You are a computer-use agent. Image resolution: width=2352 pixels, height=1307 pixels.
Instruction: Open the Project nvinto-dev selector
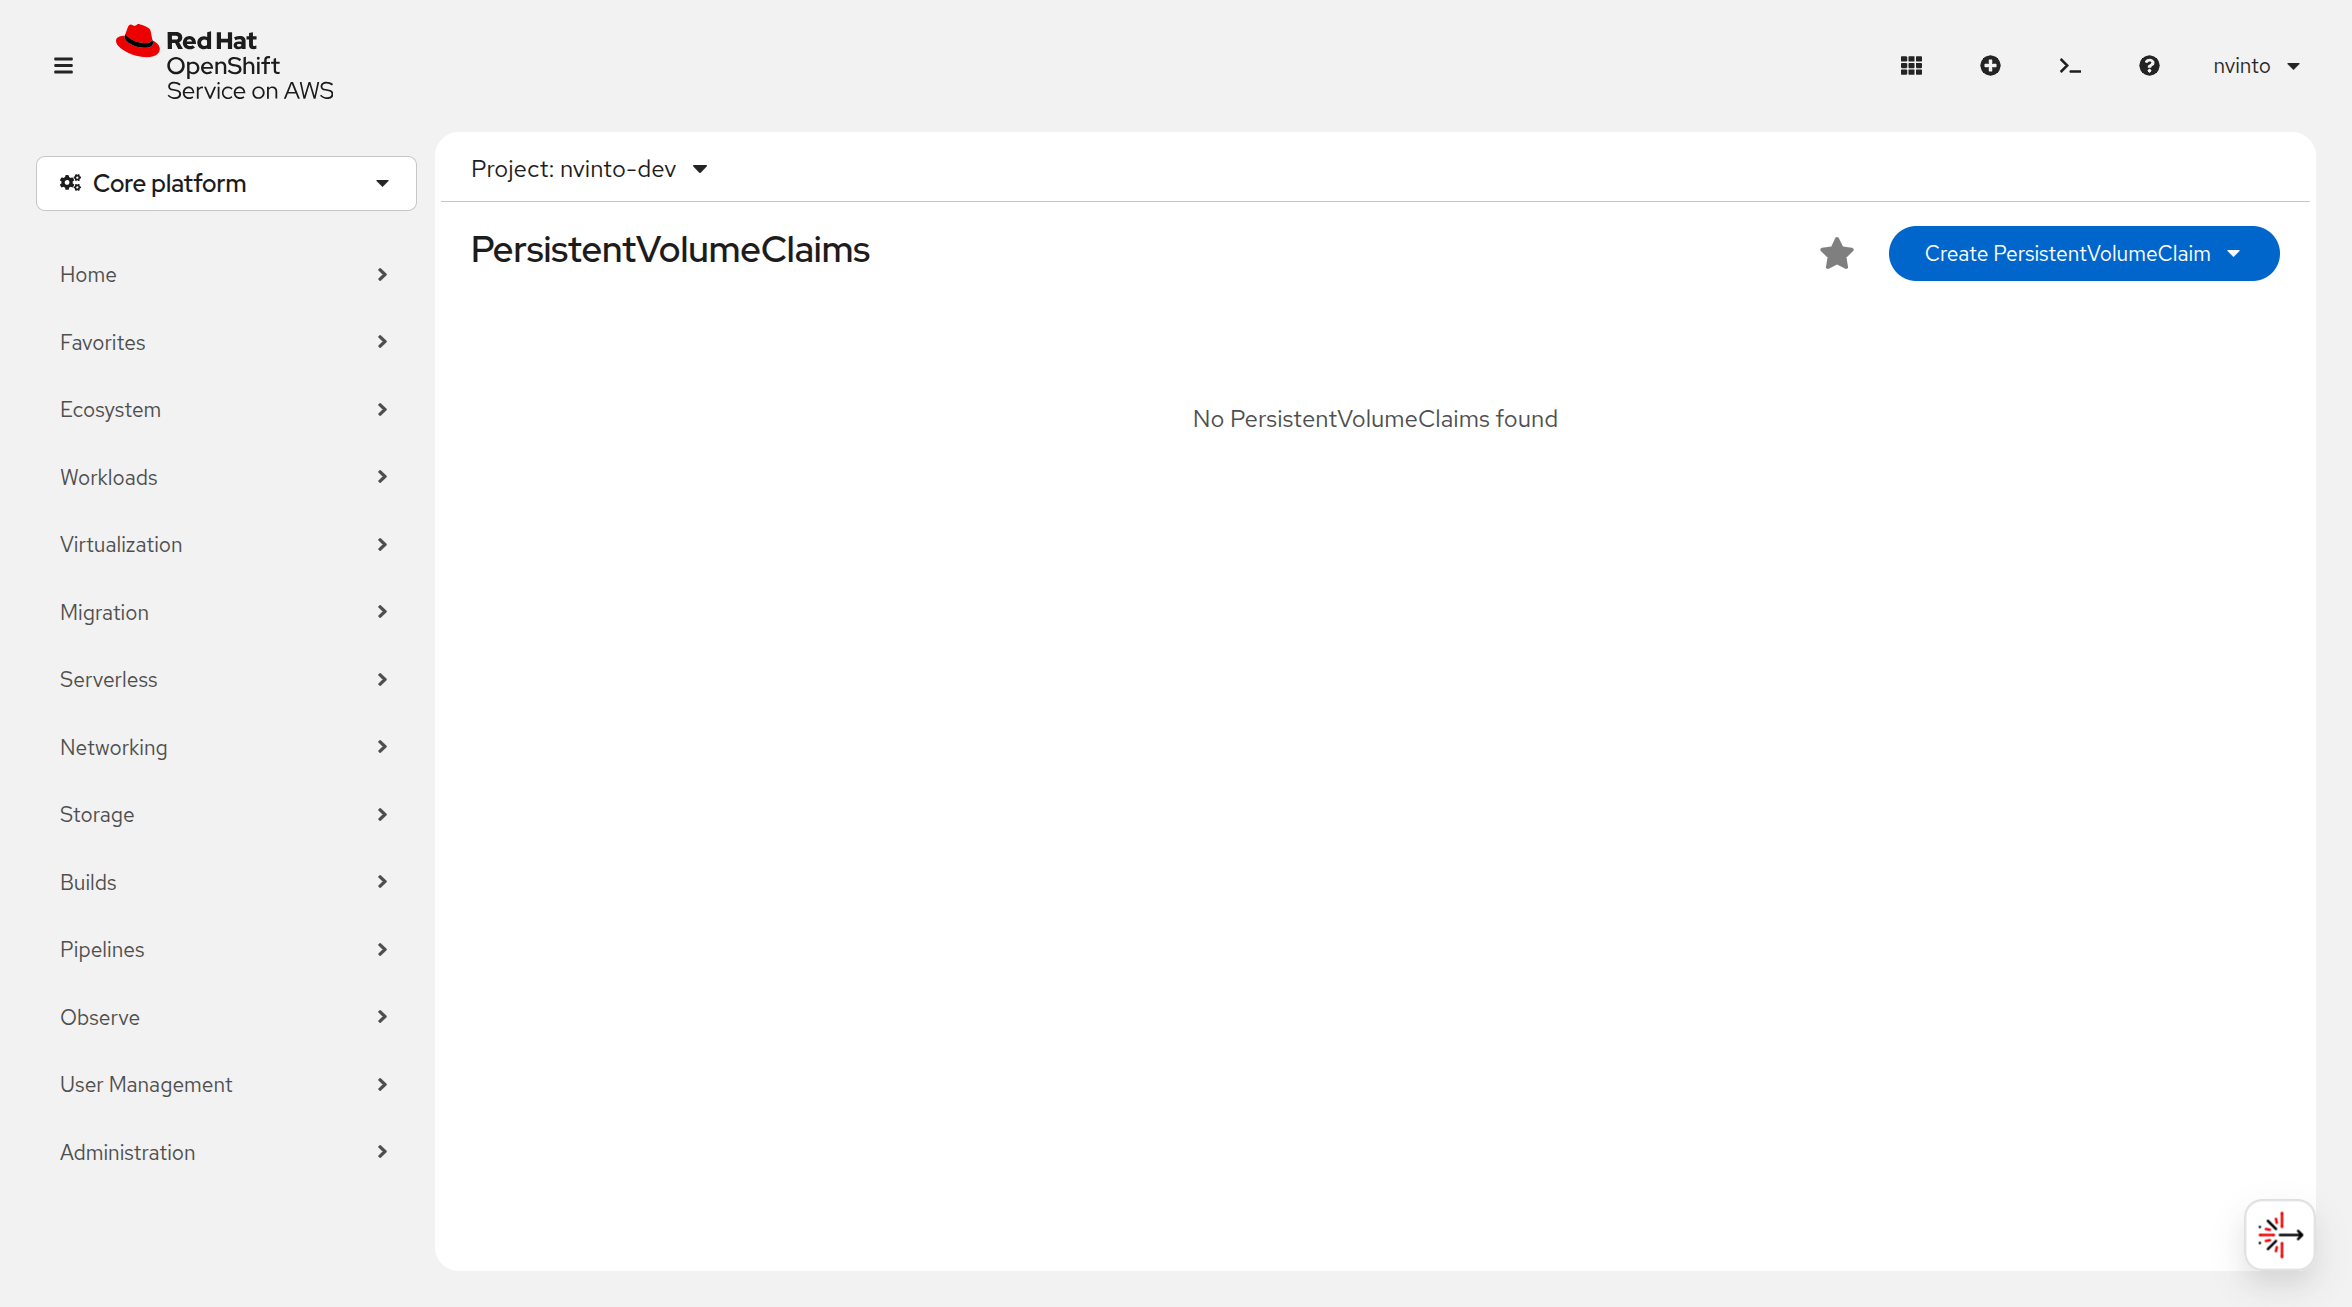(590, 169)
